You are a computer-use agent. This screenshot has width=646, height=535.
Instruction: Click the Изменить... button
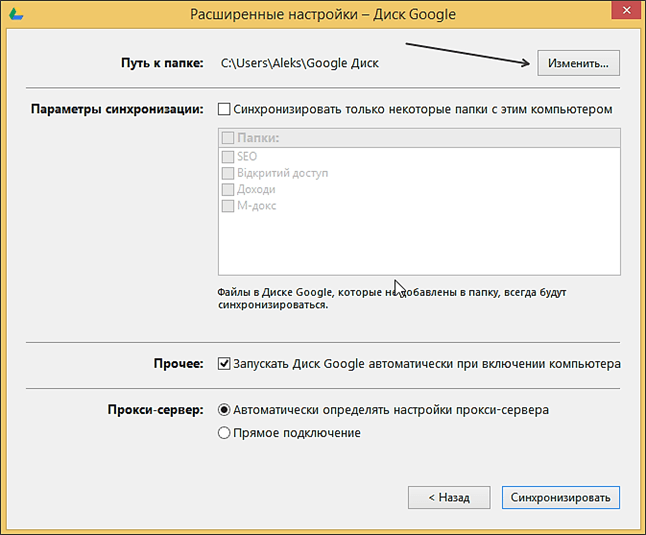[578, 62]
